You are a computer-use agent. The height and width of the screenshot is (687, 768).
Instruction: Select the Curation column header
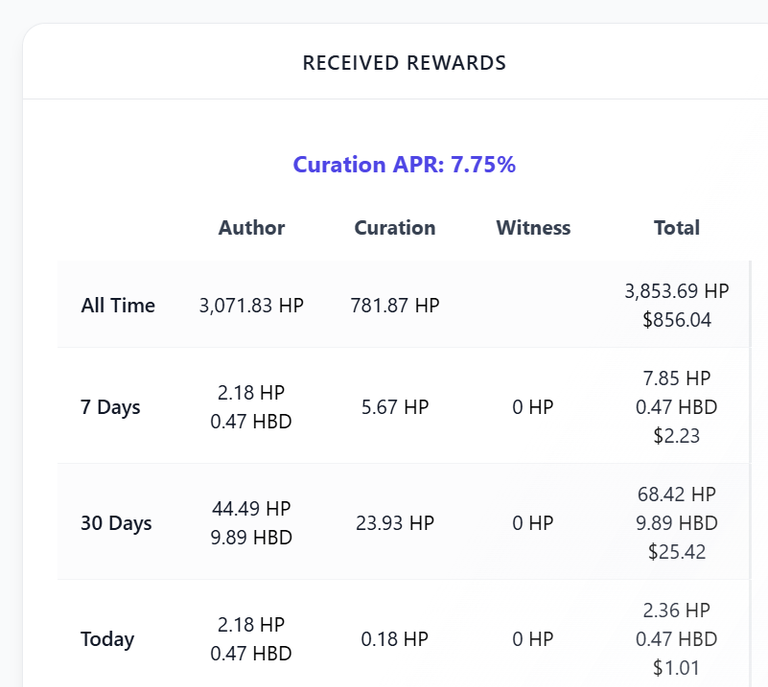(395, 228)
